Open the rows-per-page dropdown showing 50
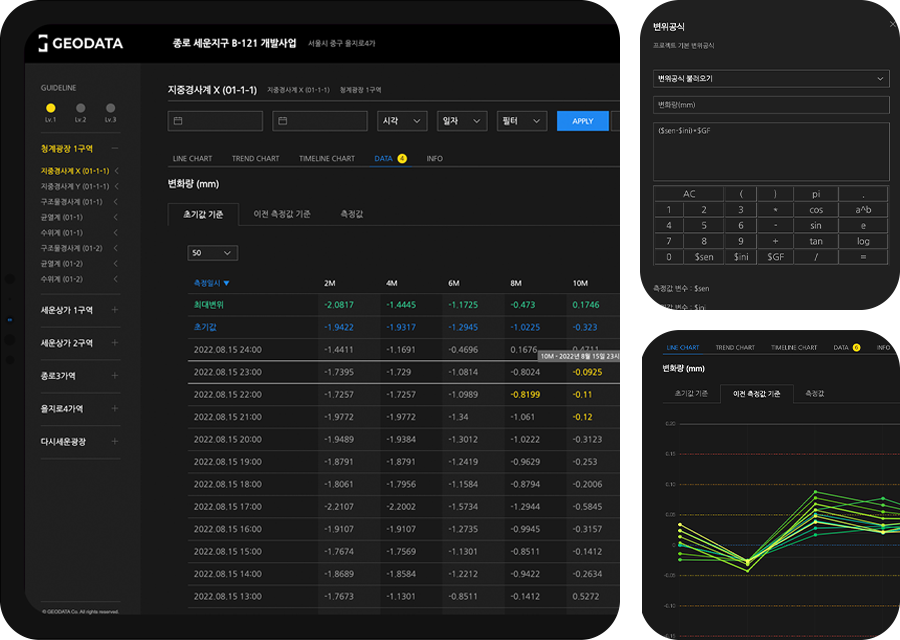The height and width of the screenshot is (640, 900). click(x=212, y=253)
